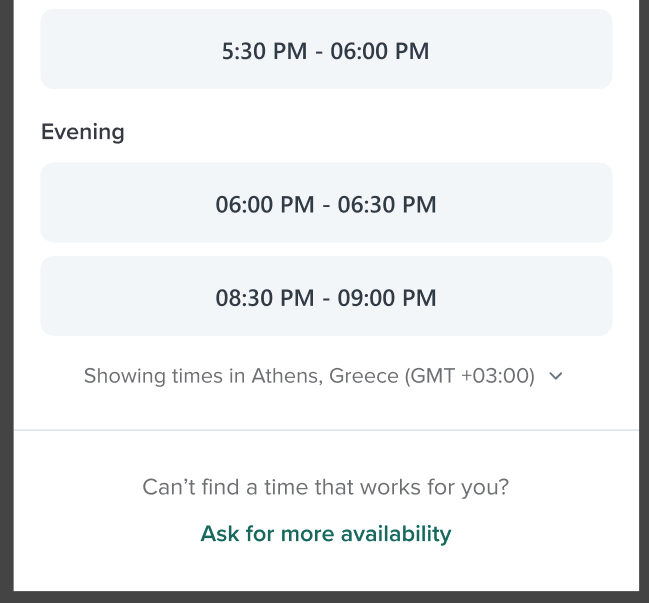Click the dark backdrop below the dialog
Viewport: 649px width, 603px height.
[326, 597]
